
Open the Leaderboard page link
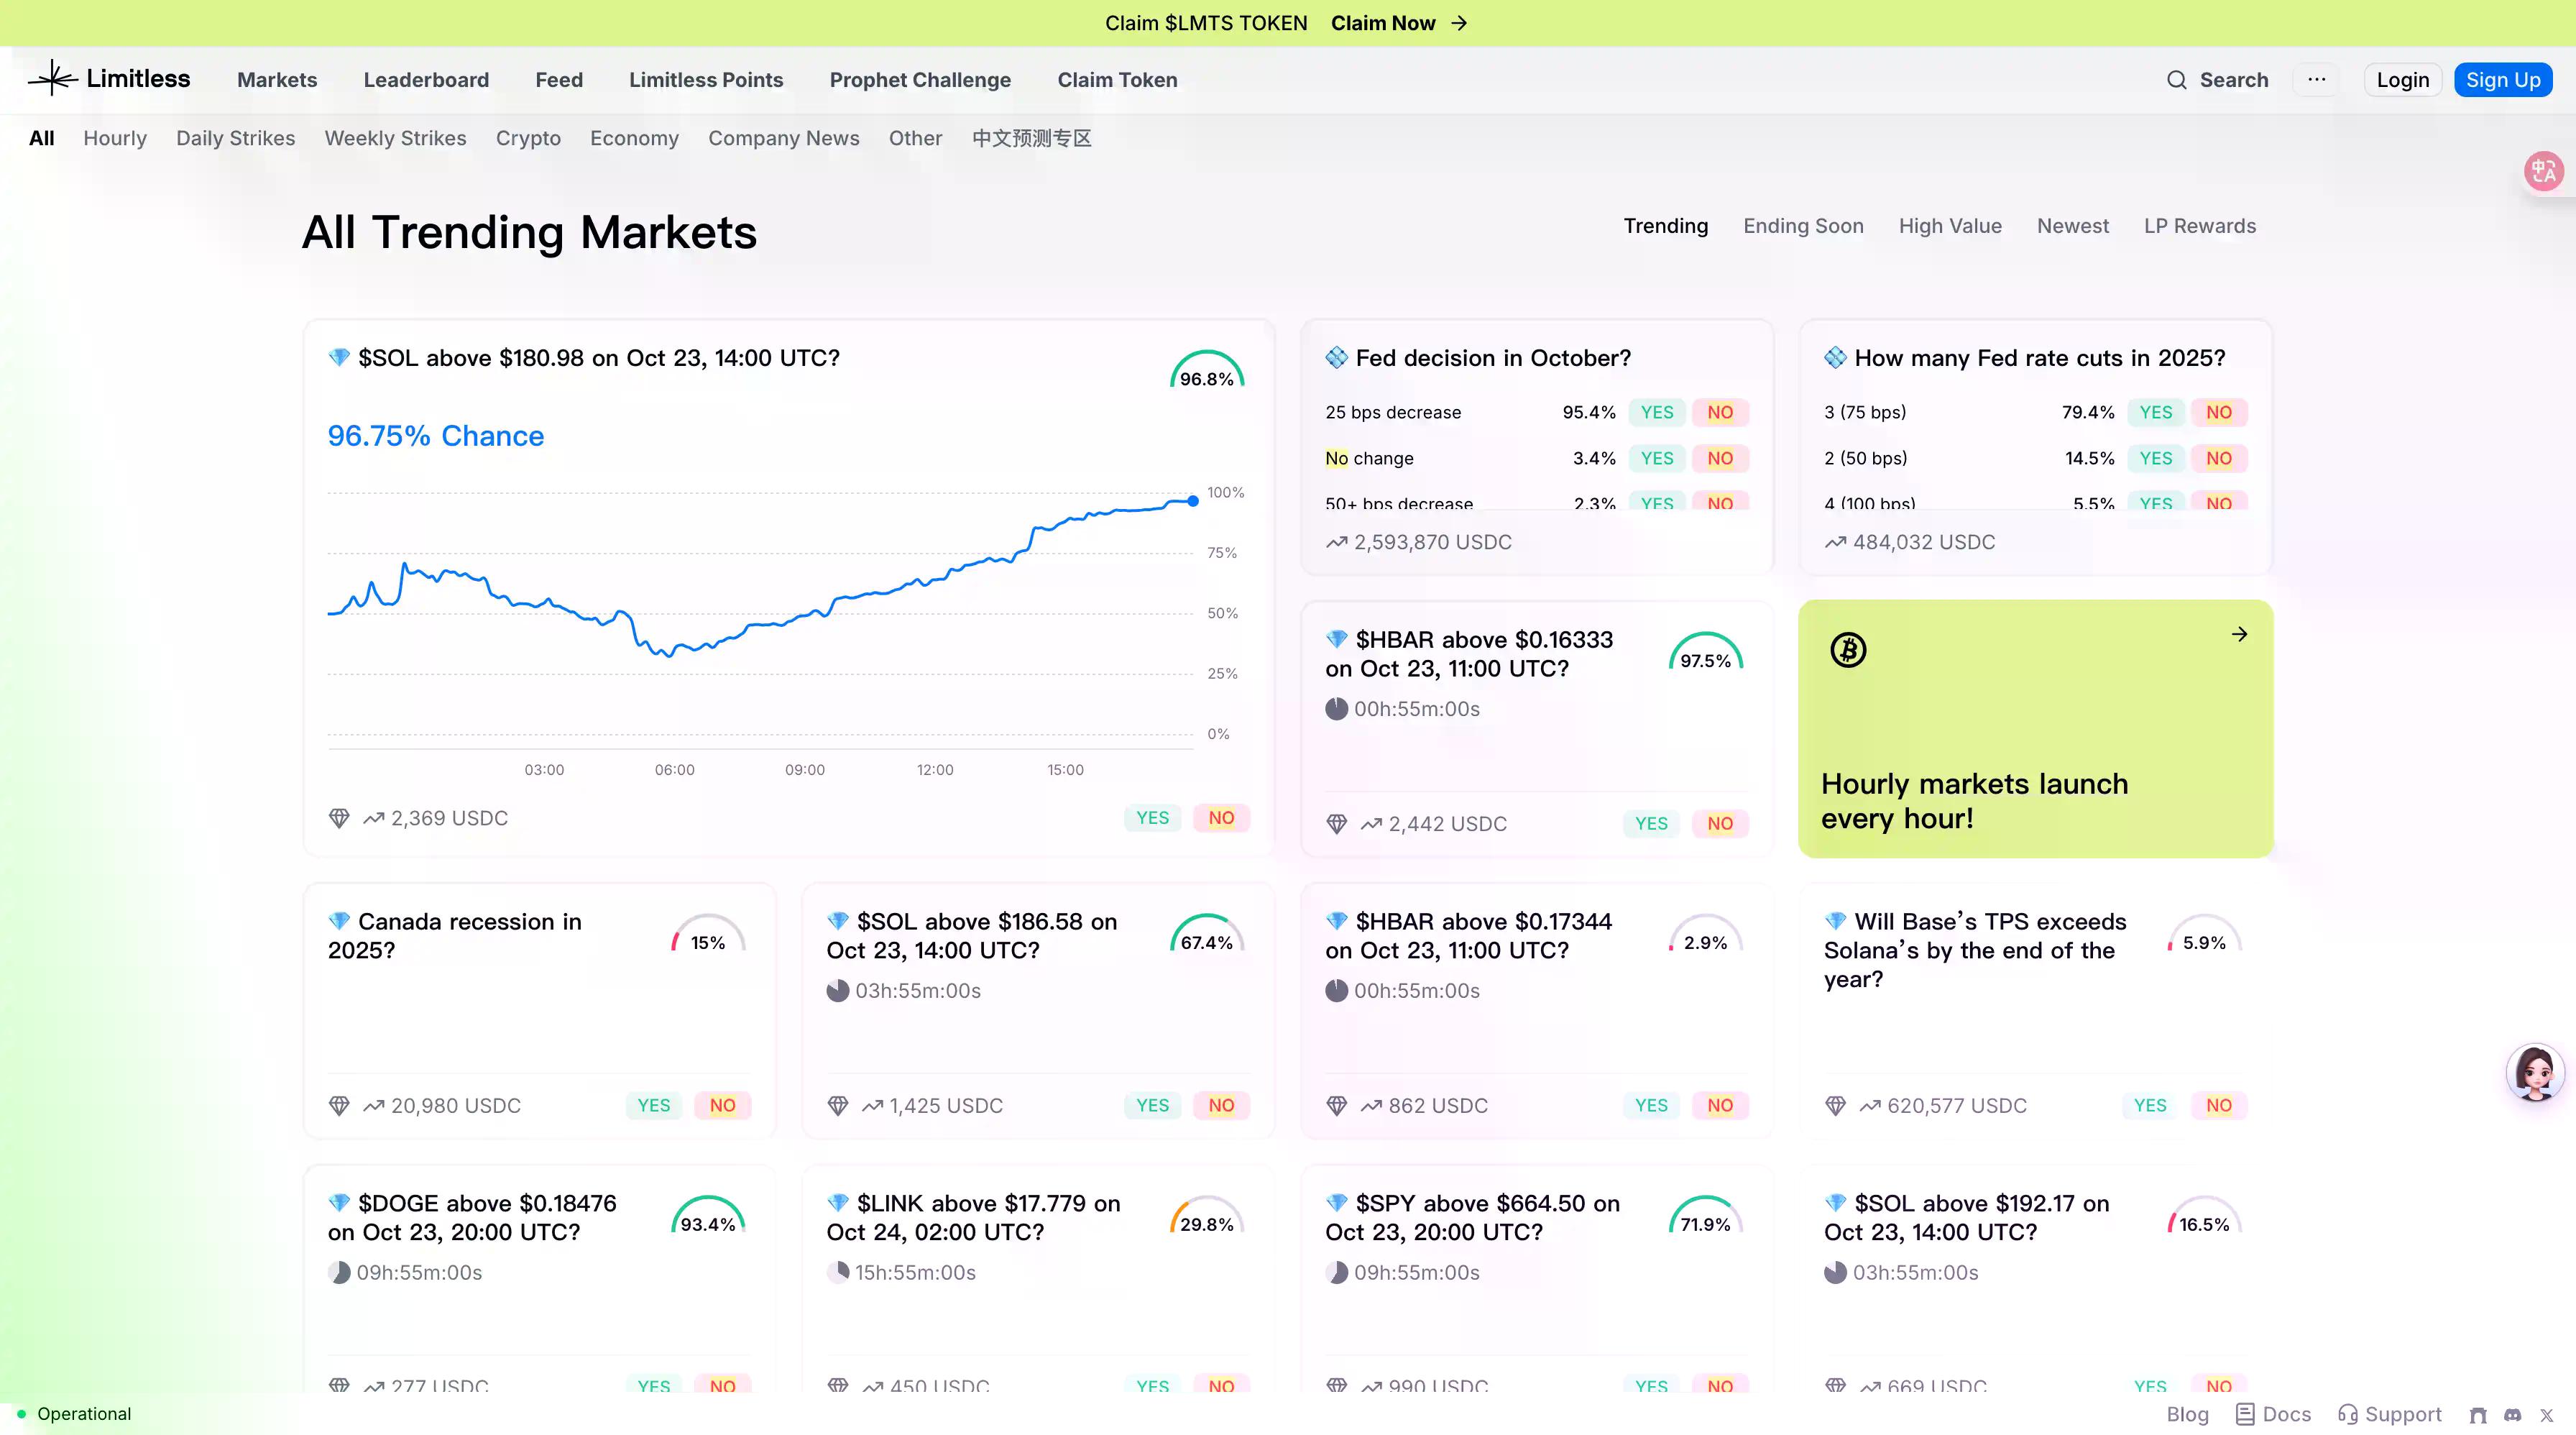pos(426,80)
